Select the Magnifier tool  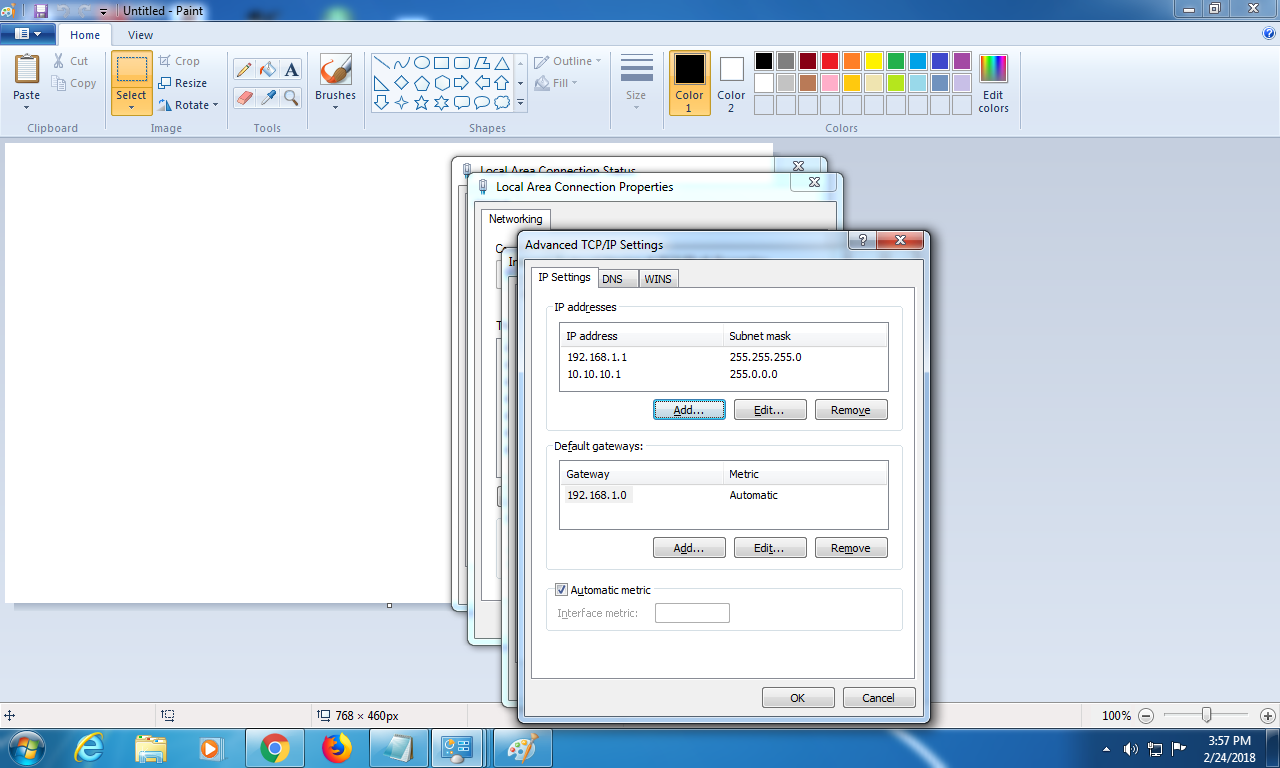(x=291, y=97)
